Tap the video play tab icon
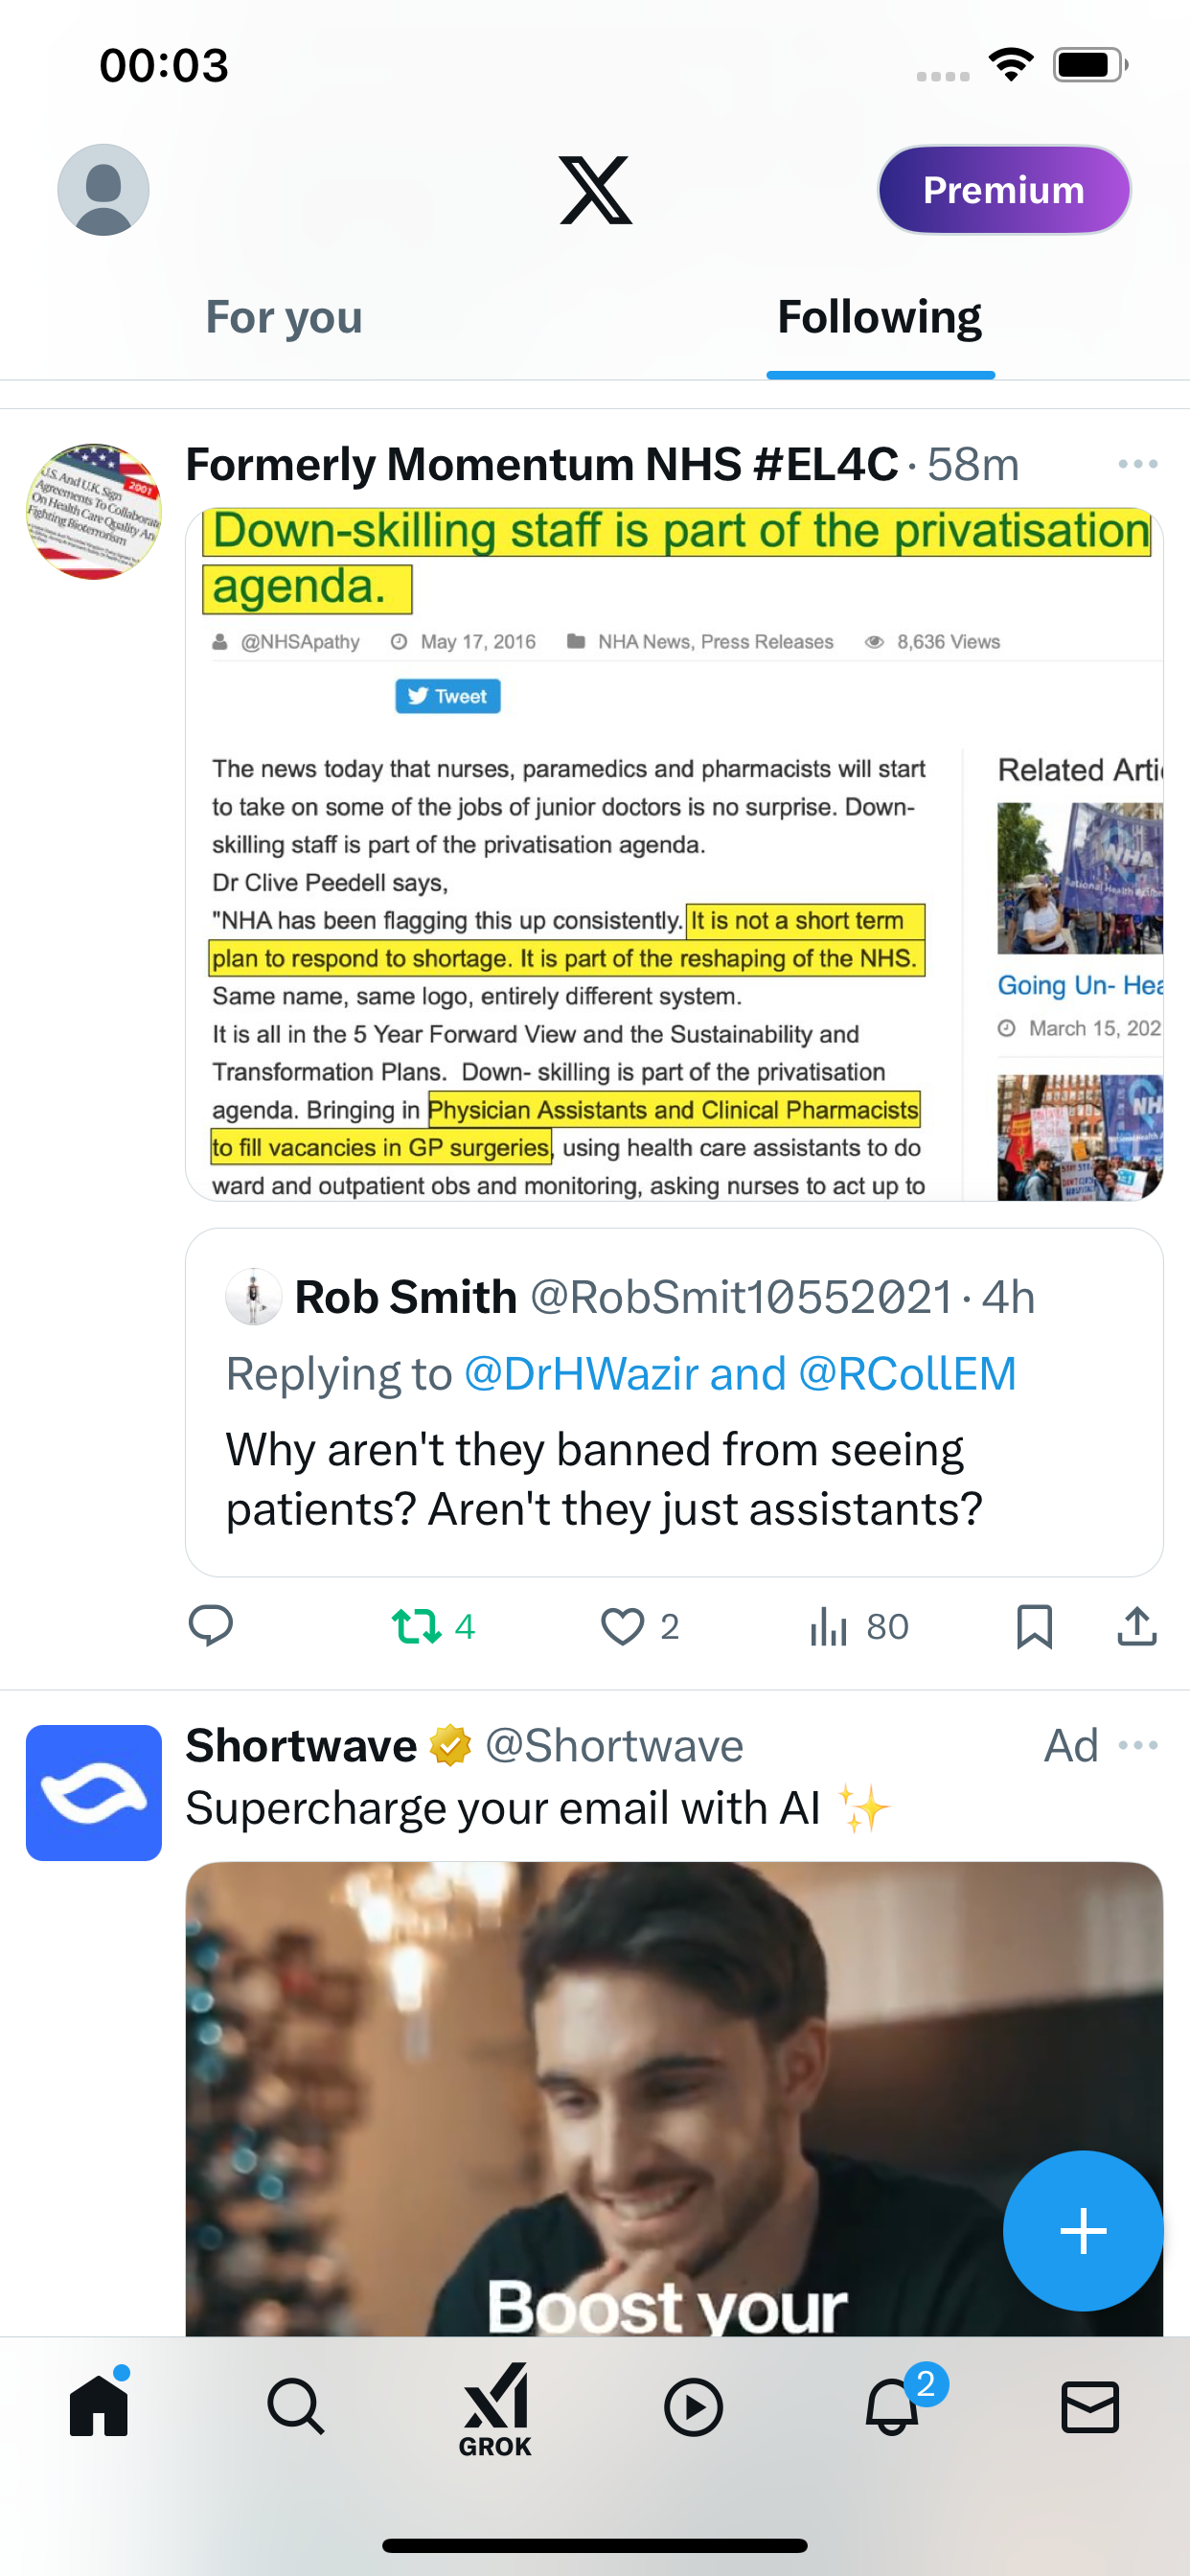This screenshot has height=2576, width=1190. tap(693, 2406)
